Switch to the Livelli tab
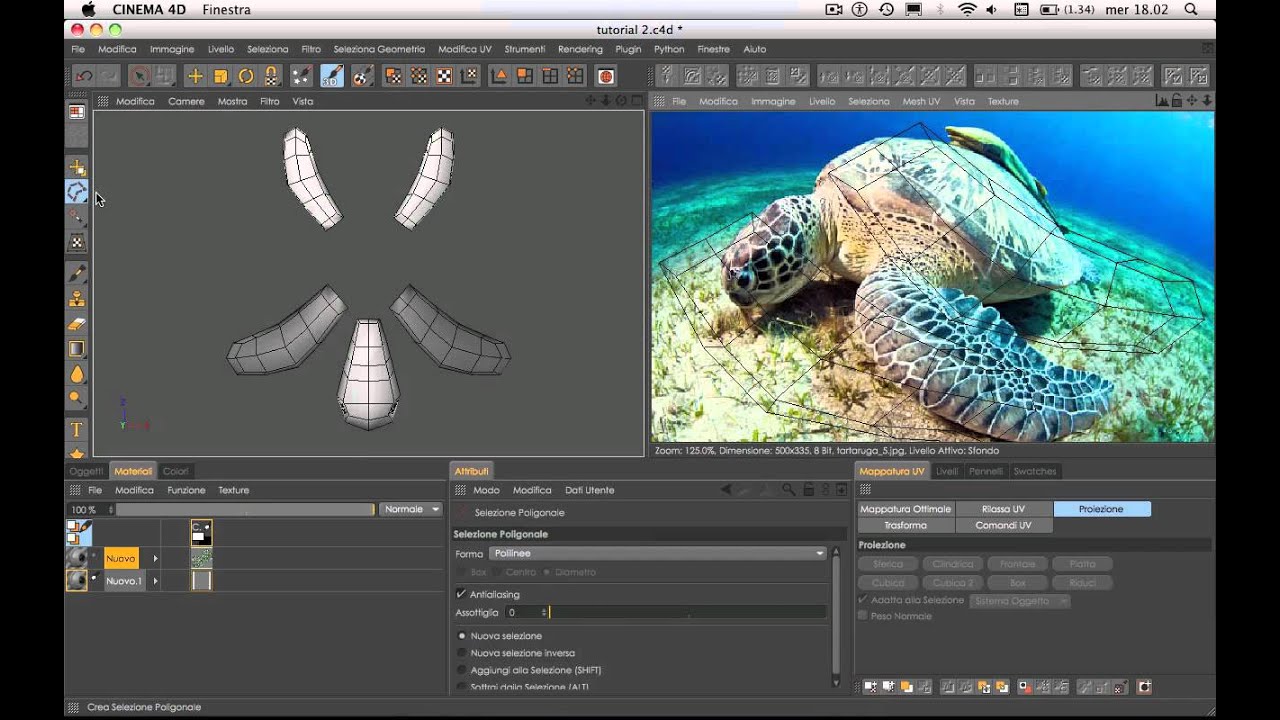The height and width of the screenshot is (720, 1280). click(x=946, y=471)
